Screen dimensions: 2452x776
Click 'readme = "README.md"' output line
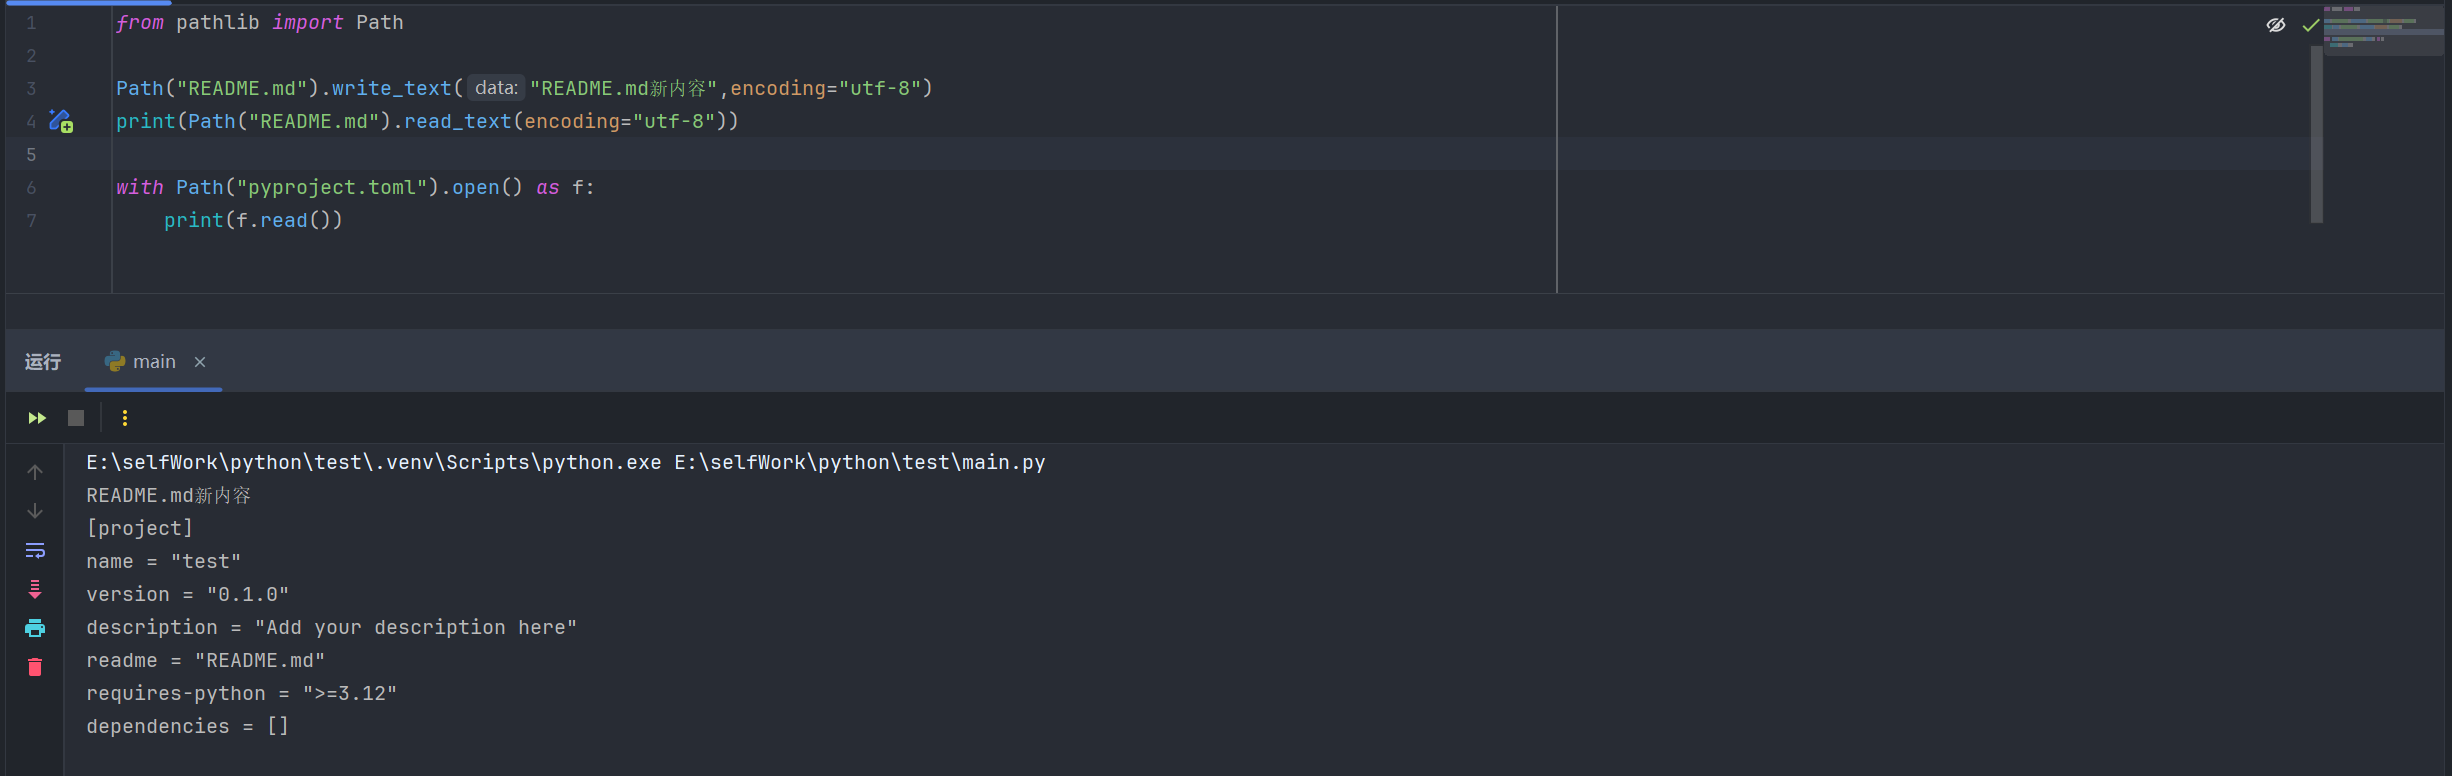click(206, 660)
